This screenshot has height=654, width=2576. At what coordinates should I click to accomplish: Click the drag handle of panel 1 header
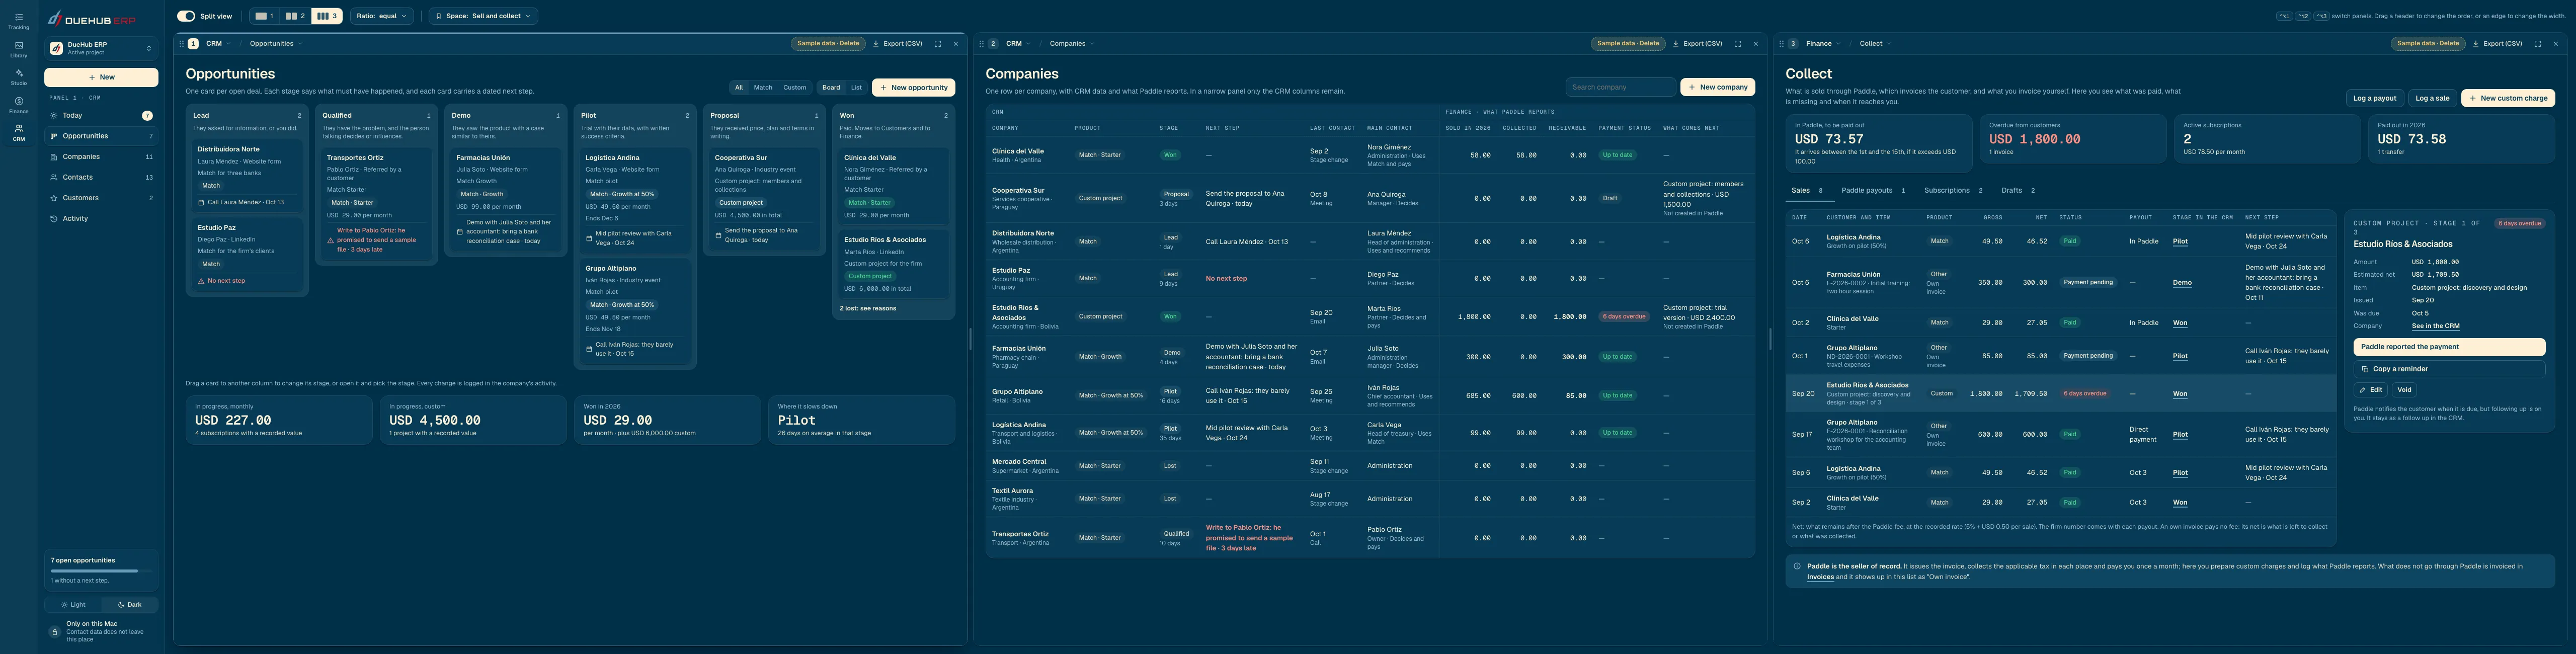click(x=182, y=44)
